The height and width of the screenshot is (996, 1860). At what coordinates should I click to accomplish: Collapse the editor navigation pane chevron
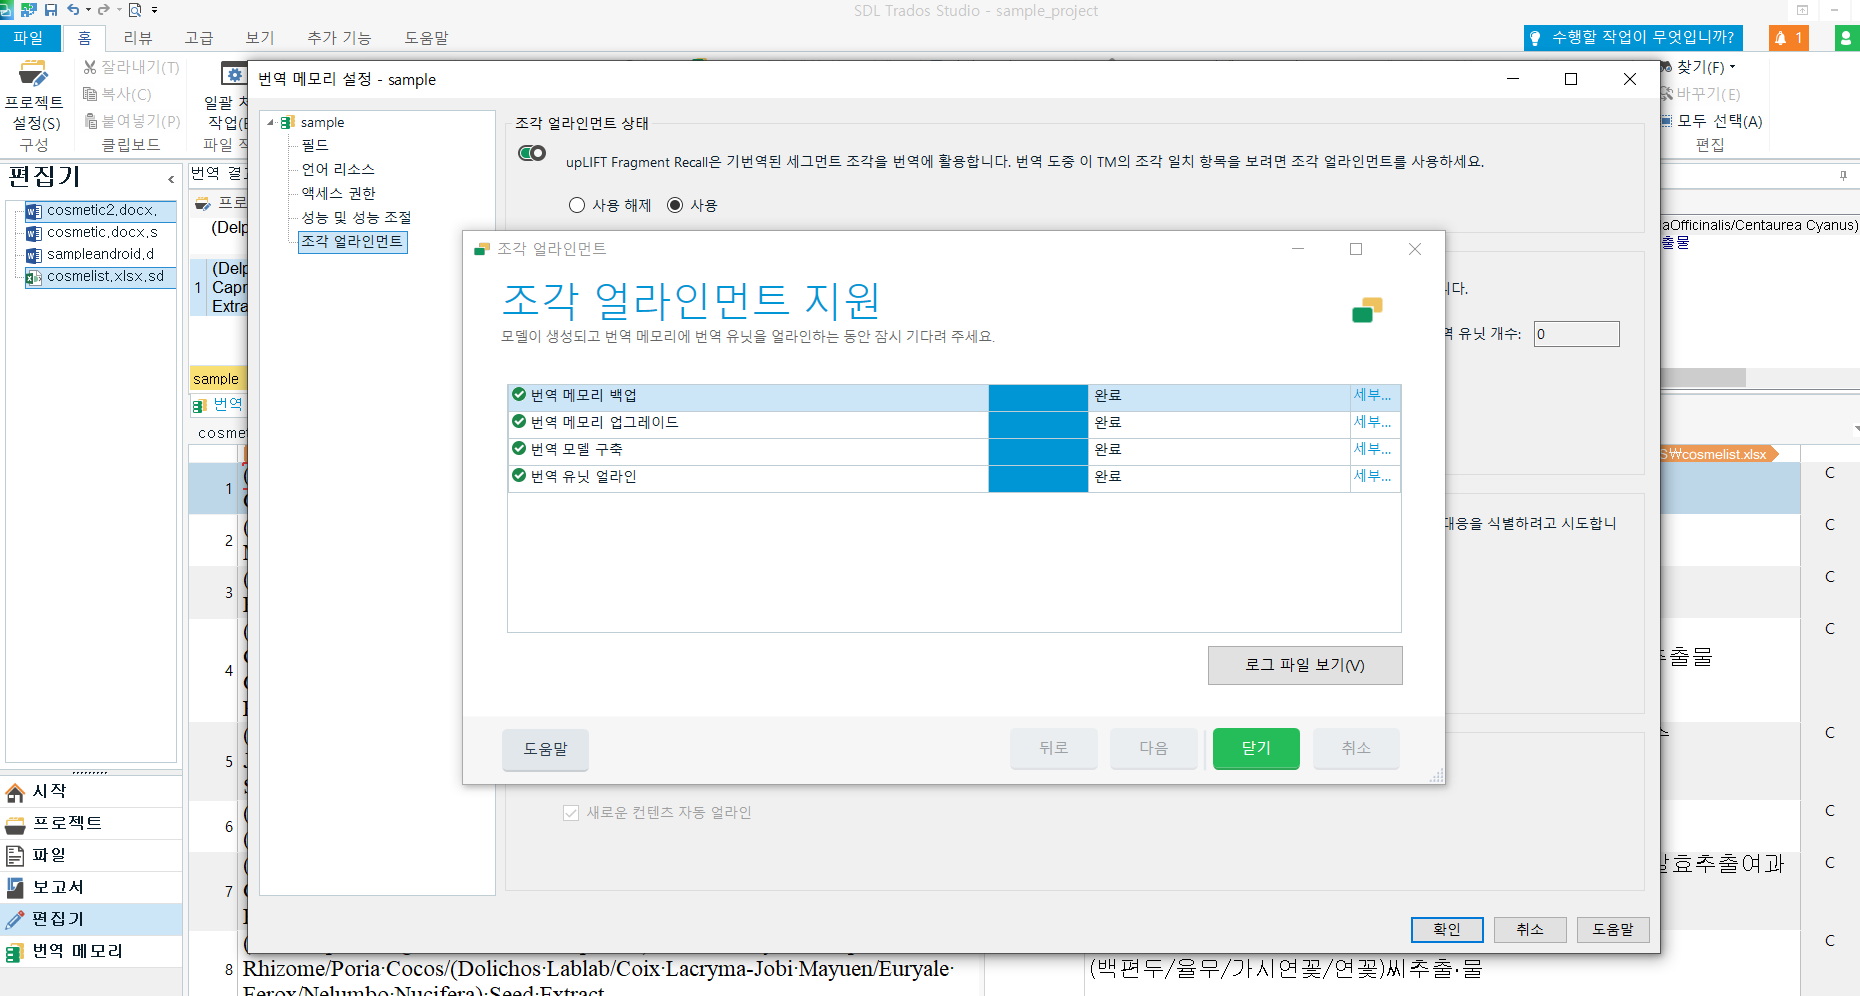[171, 179]
